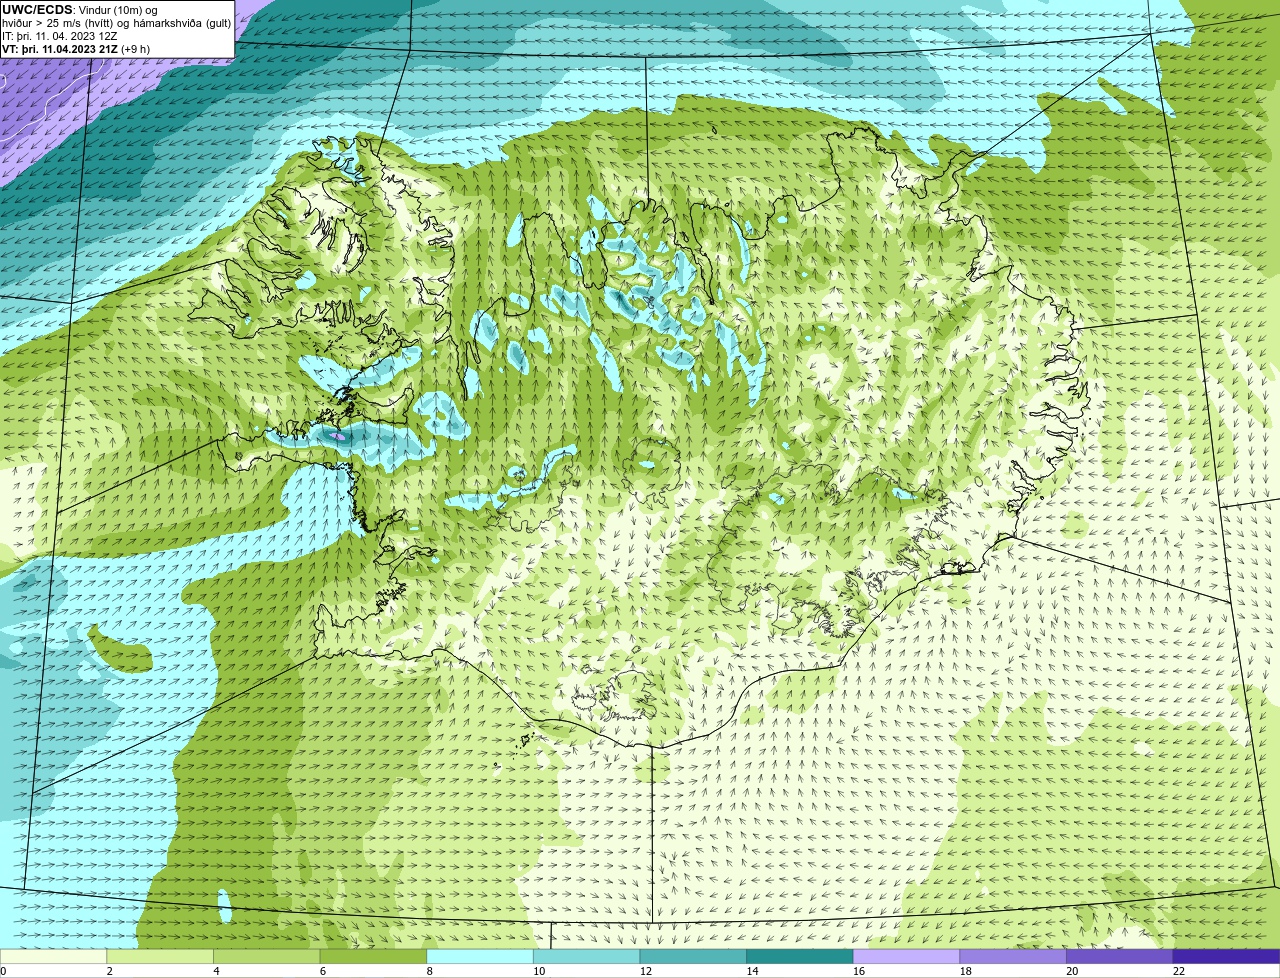
Task: Click the 'IT: þri. 11. 04. 2023 12Z' line
Action: (60, 36)
